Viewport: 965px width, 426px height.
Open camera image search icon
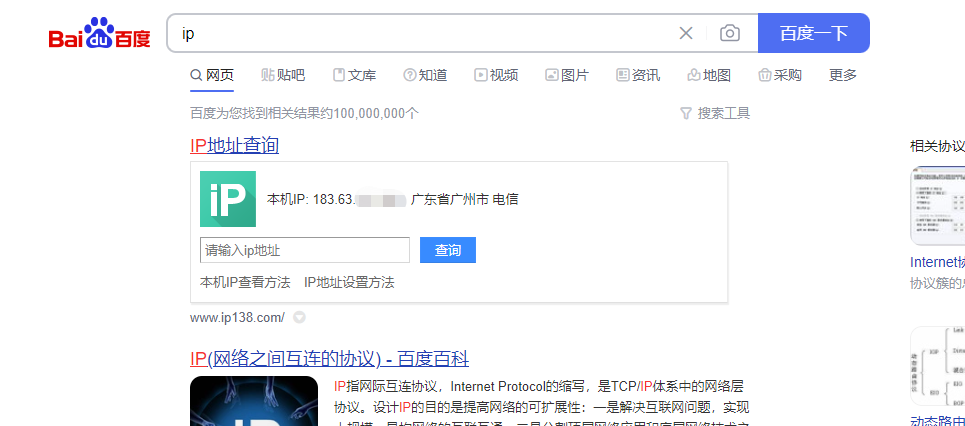click(730, 33)
